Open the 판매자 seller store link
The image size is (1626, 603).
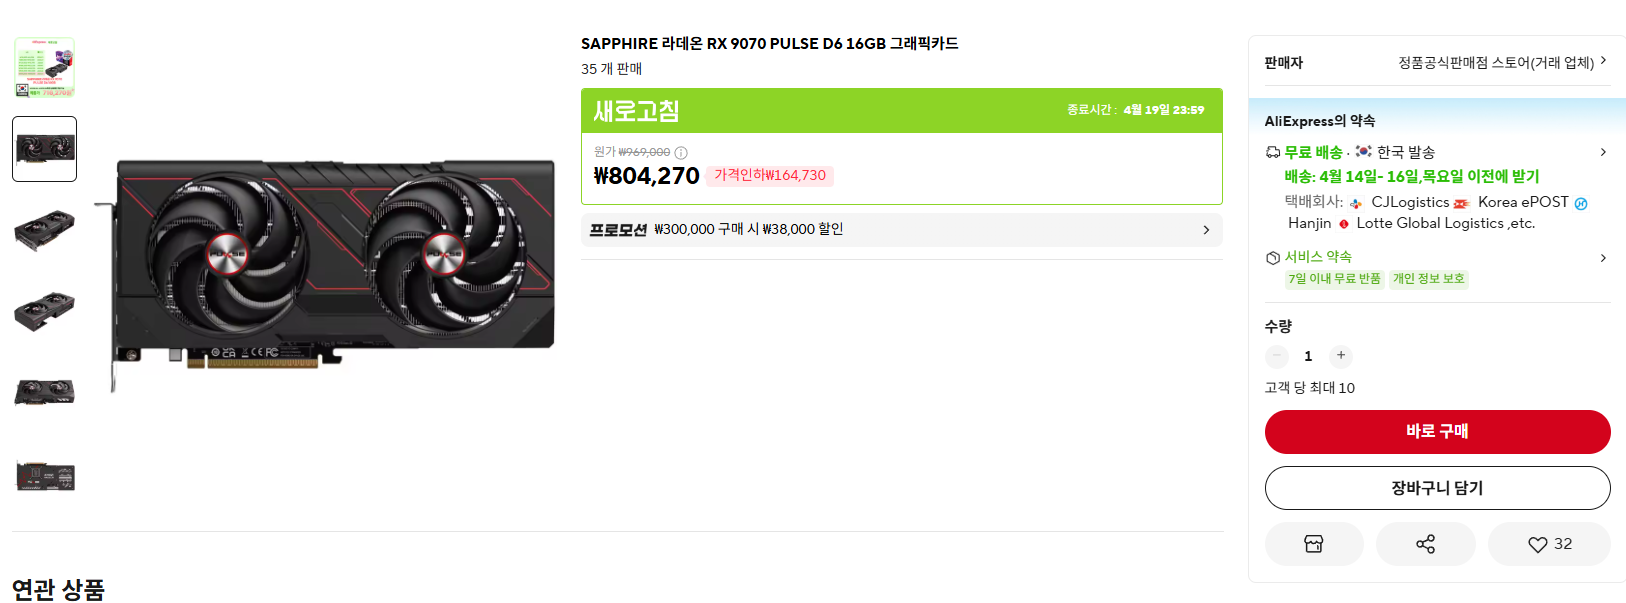tap(1501, 62)
